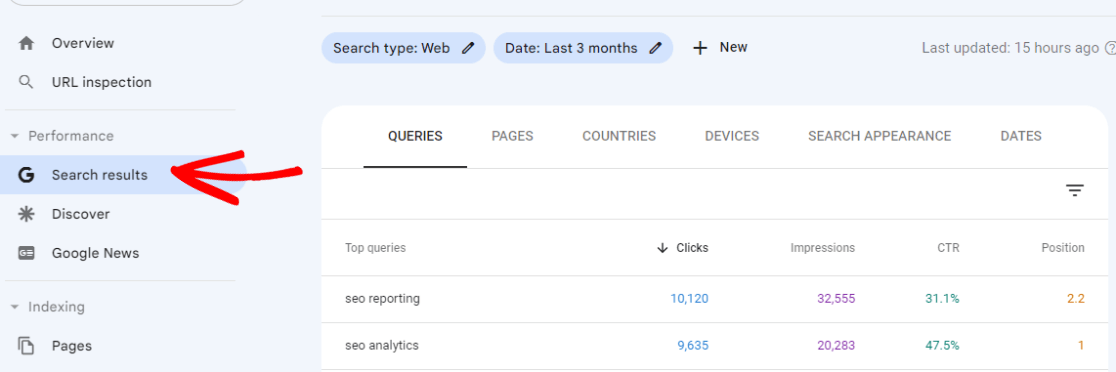Switch to the Devices tab

click(732, 136)
